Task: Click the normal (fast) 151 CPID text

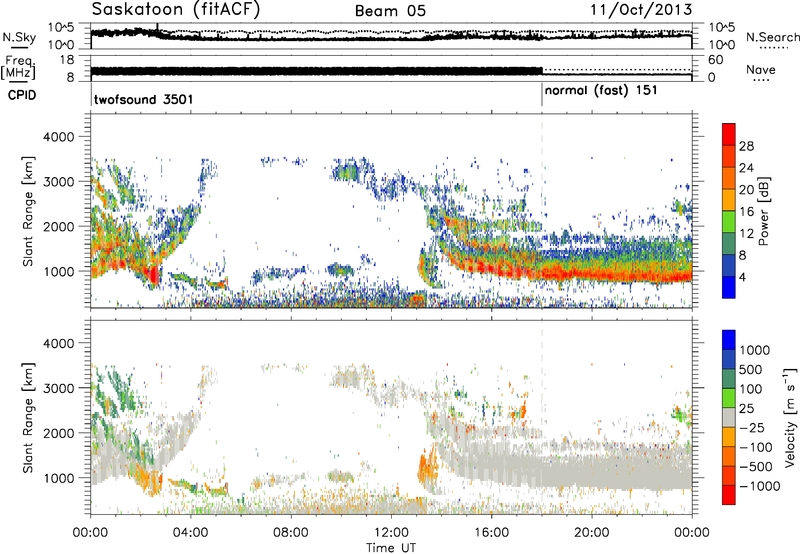Action: [601, 91]
